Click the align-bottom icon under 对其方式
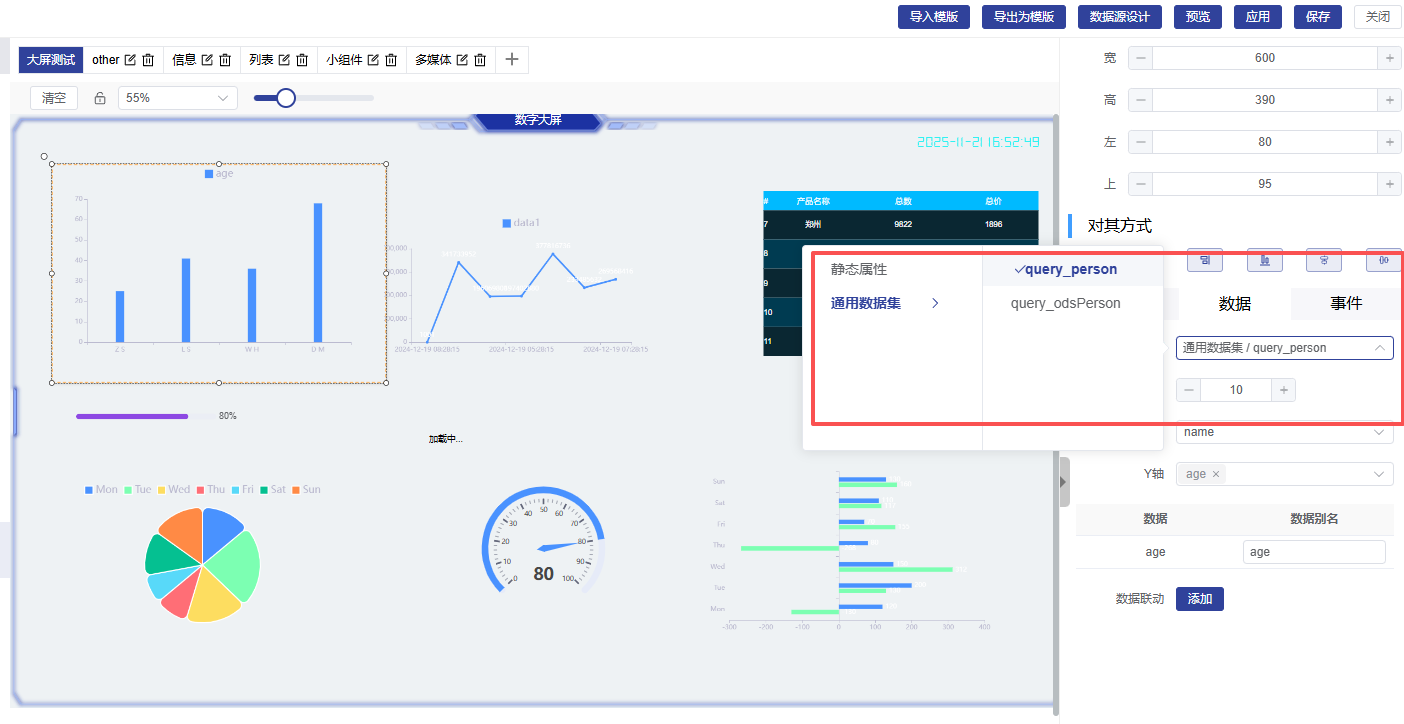The image size is (1404, 724). click(x=1264, y=260)
